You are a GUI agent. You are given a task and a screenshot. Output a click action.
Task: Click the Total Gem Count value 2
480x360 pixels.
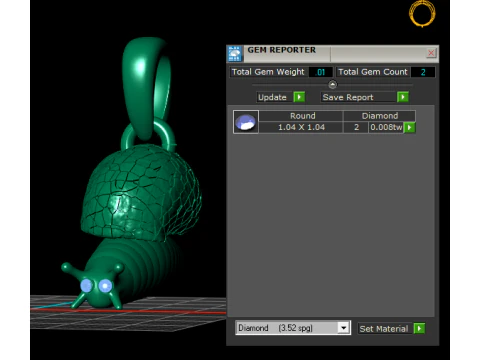click(423, 72)
